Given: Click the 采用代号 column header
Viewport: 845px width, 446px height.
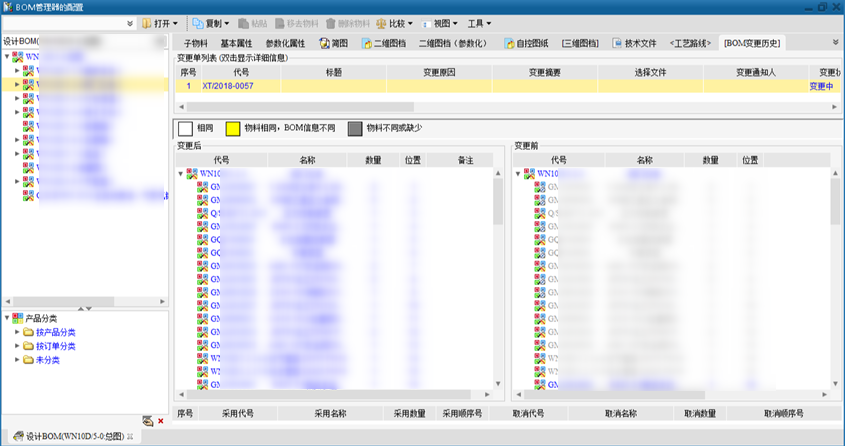Looking at the screenshot, I should (x=238, y=414).
